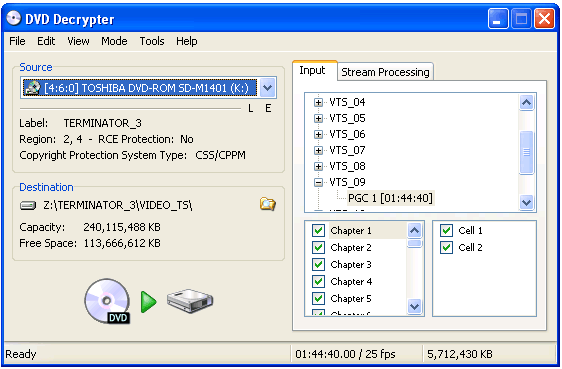Screen dimensions: 562x369
Task: Click the chapter list scroll up arrow
Action: pos(414,230)
